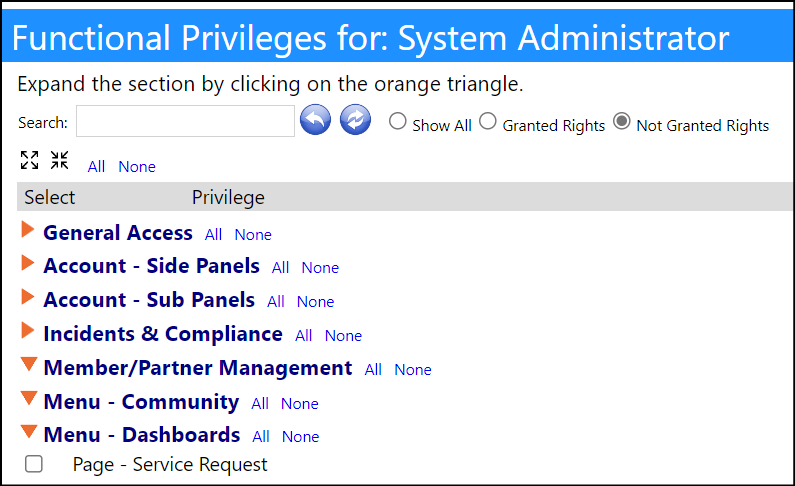Viewport: 795px width, 486px height.
Task: Select the Not Granted Rights radio button
Action: tap(622, 121)
